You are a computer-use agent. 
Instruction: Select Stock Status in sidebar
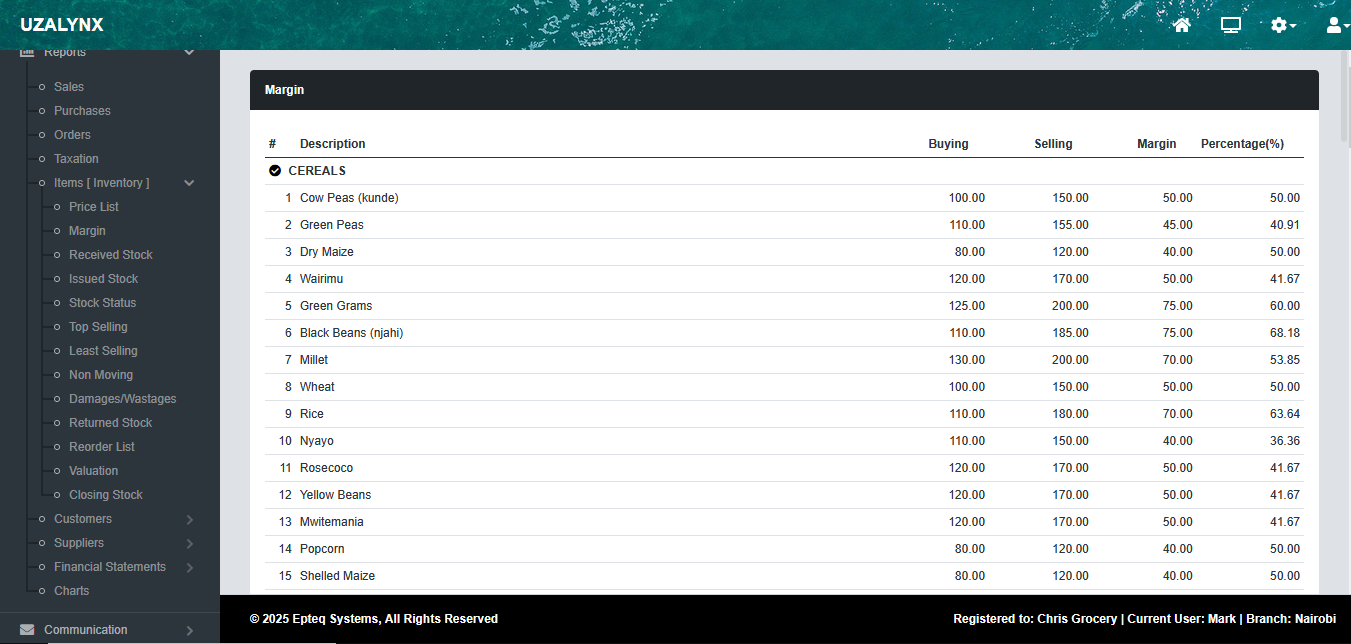102,303
